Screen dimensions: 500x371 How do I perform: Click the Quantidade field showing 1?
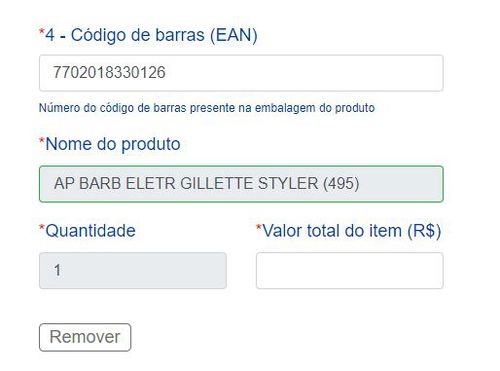click(133, 270)
